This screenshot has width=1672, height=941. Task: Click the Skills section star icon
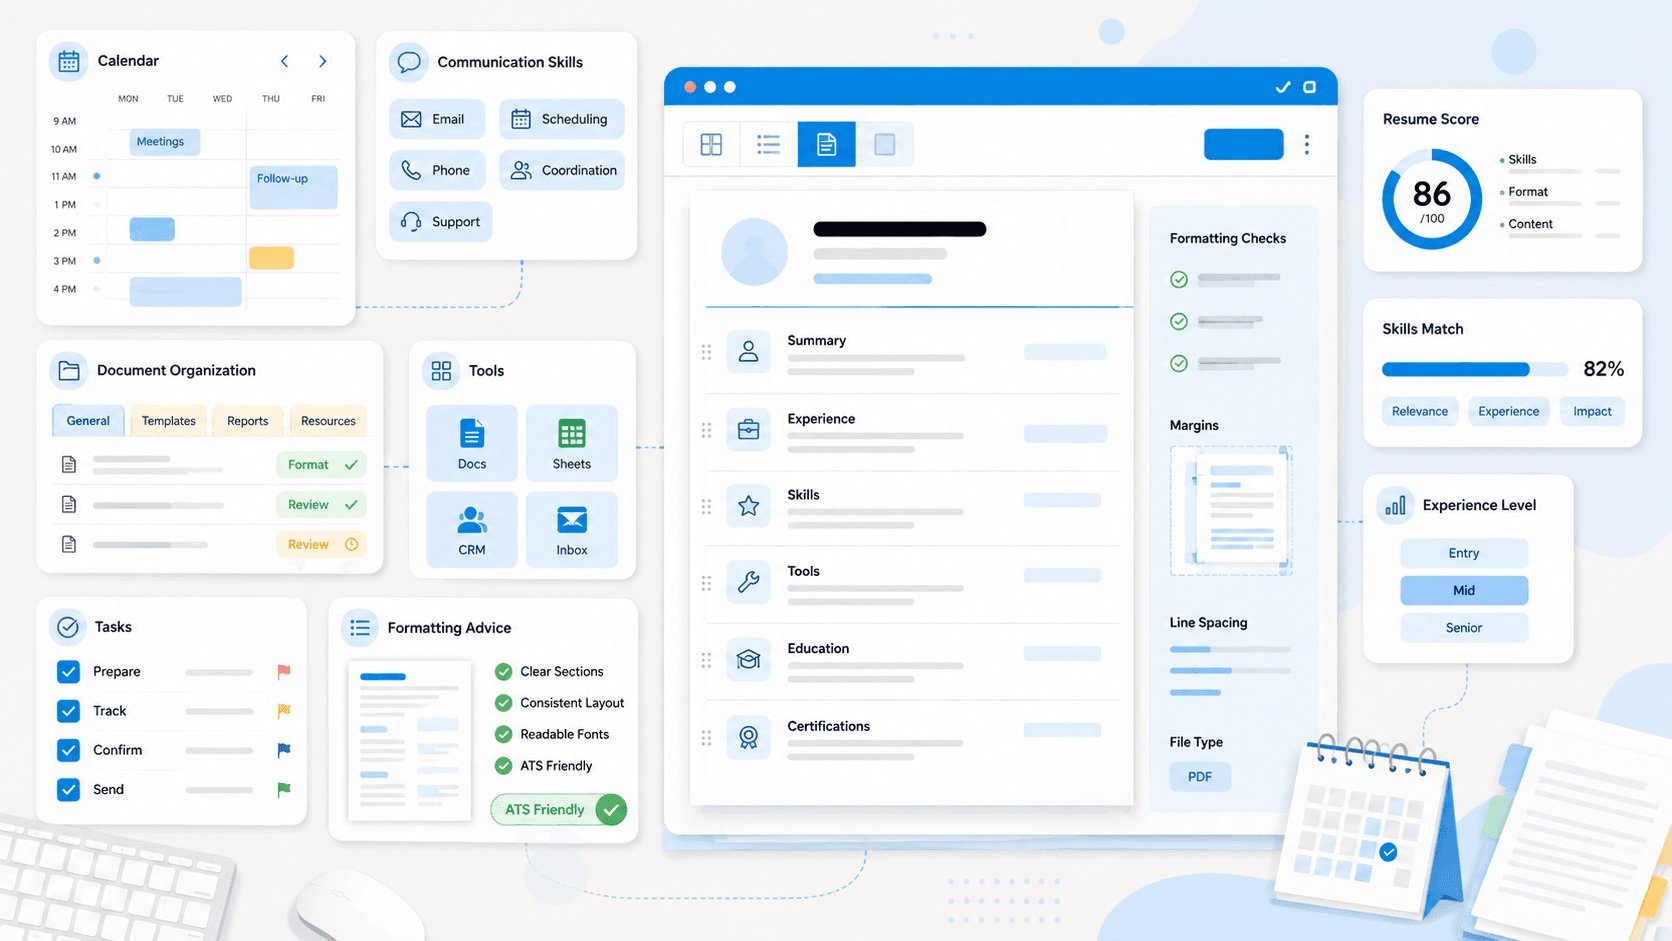tap(748, 506)
